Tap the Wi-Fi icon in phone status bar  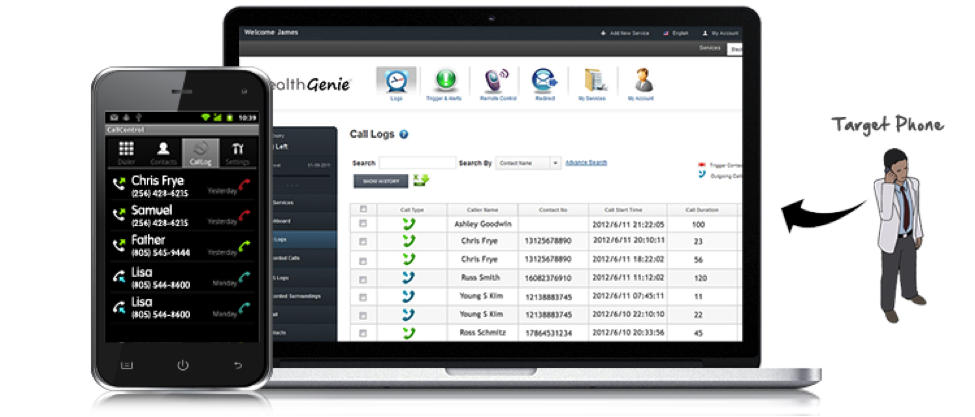click(x=205, y=117)
